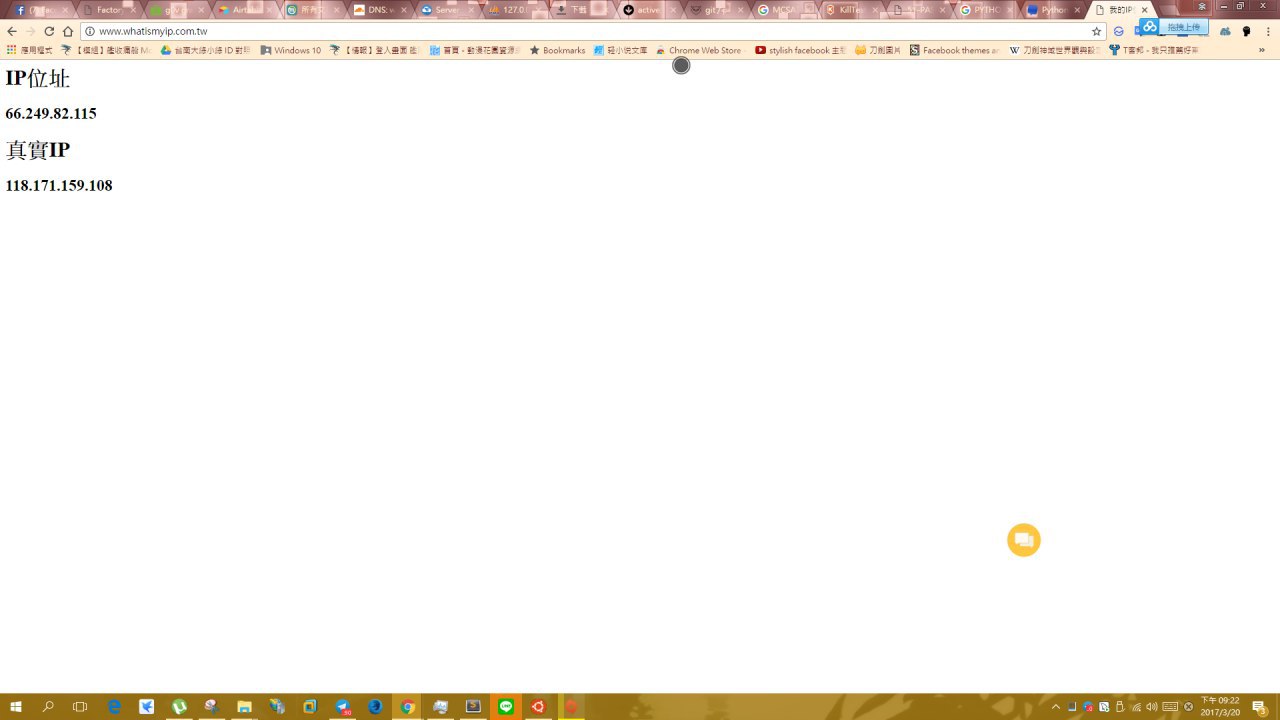1280x720 pixels.
Task: Open the apps shortcut in bookmarks bar
Action: (28, 50)
